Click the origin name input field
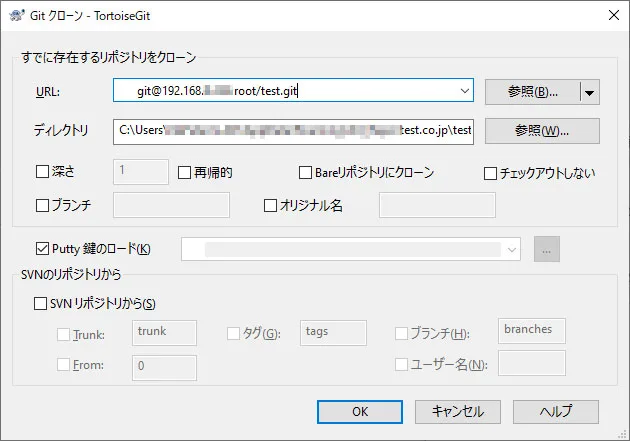This screenshot has width=630, height=441. coord(437,205)
